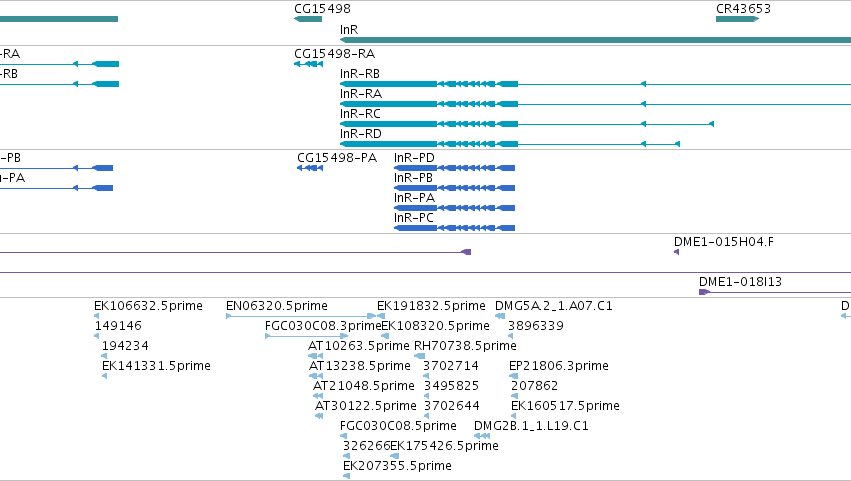The image size is (851, 481).
Task: Select the InR-RA transcript label
Action: (361, 94)
